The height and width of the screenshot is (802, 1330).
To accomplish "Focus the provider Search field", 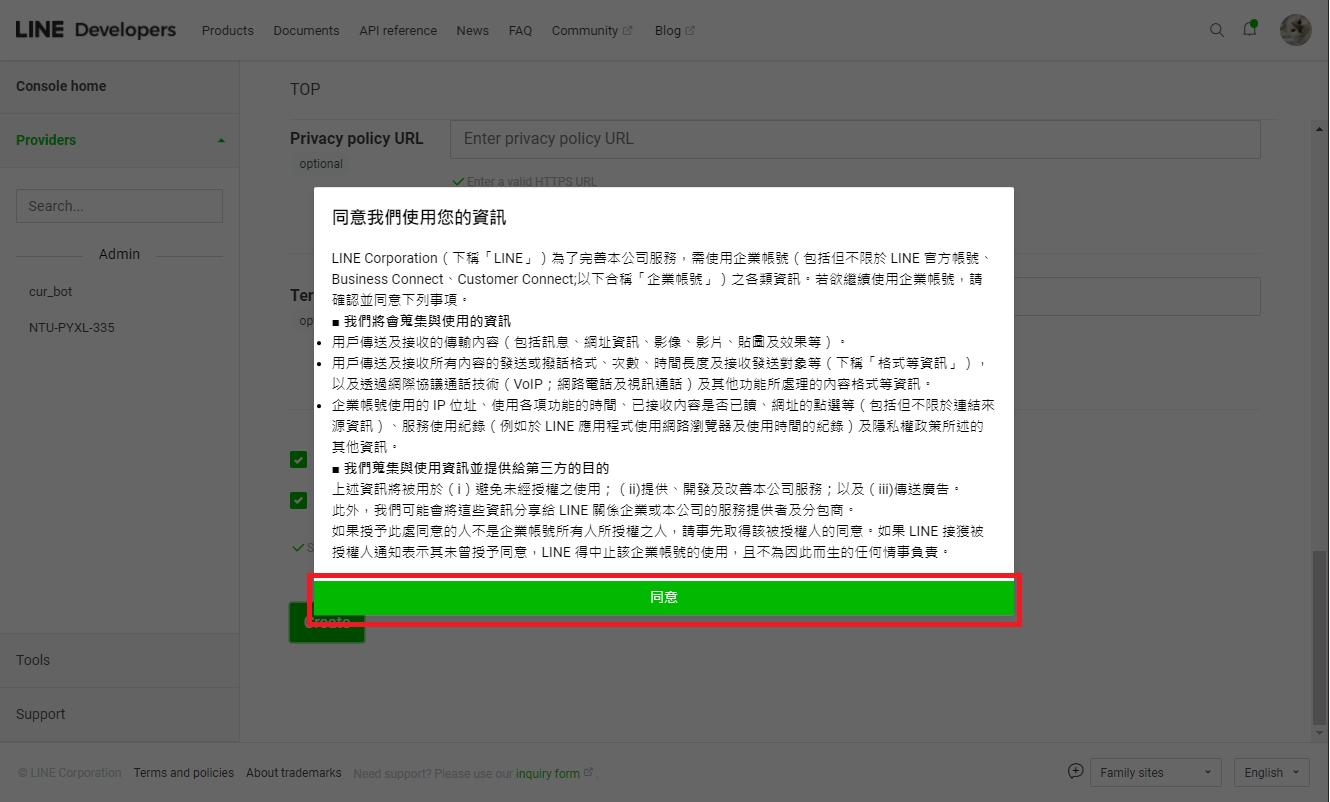I will pyautogui.click(x=119, y=206).
